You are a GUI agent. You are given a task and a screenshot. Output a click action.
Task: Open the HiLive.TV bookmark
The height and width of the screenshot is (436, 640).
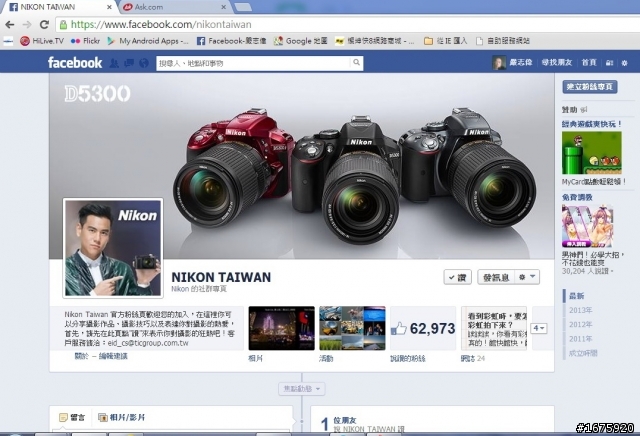(x=42, y=41)
